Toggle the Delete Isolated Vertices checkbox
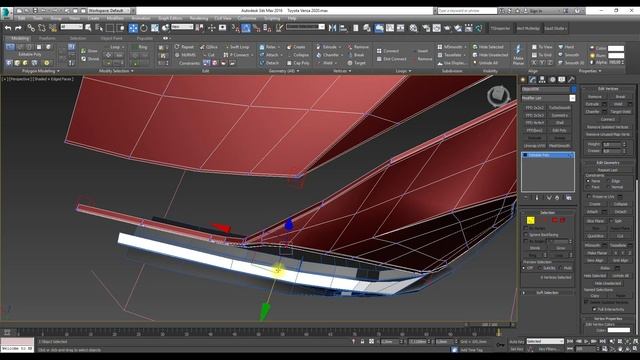 coord(587,302)
